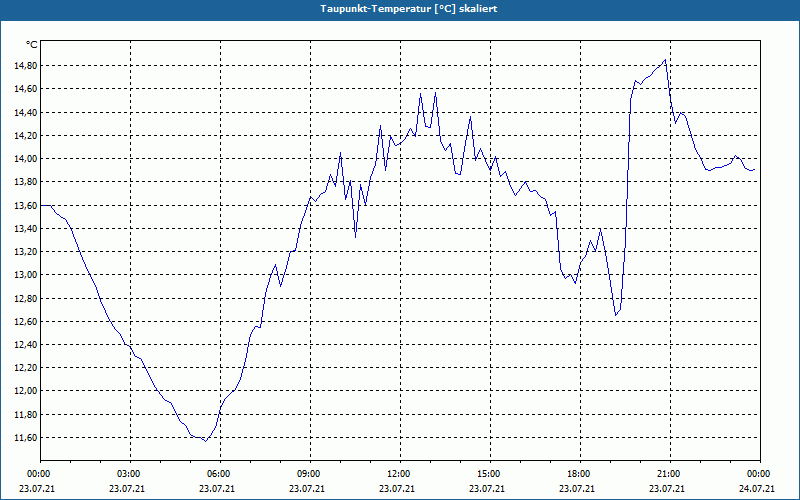Image resolution: width=800 pixels, height=500 pixels.
Task: Click the 13,00 y-axis label
Action: (x=25, y=275)
